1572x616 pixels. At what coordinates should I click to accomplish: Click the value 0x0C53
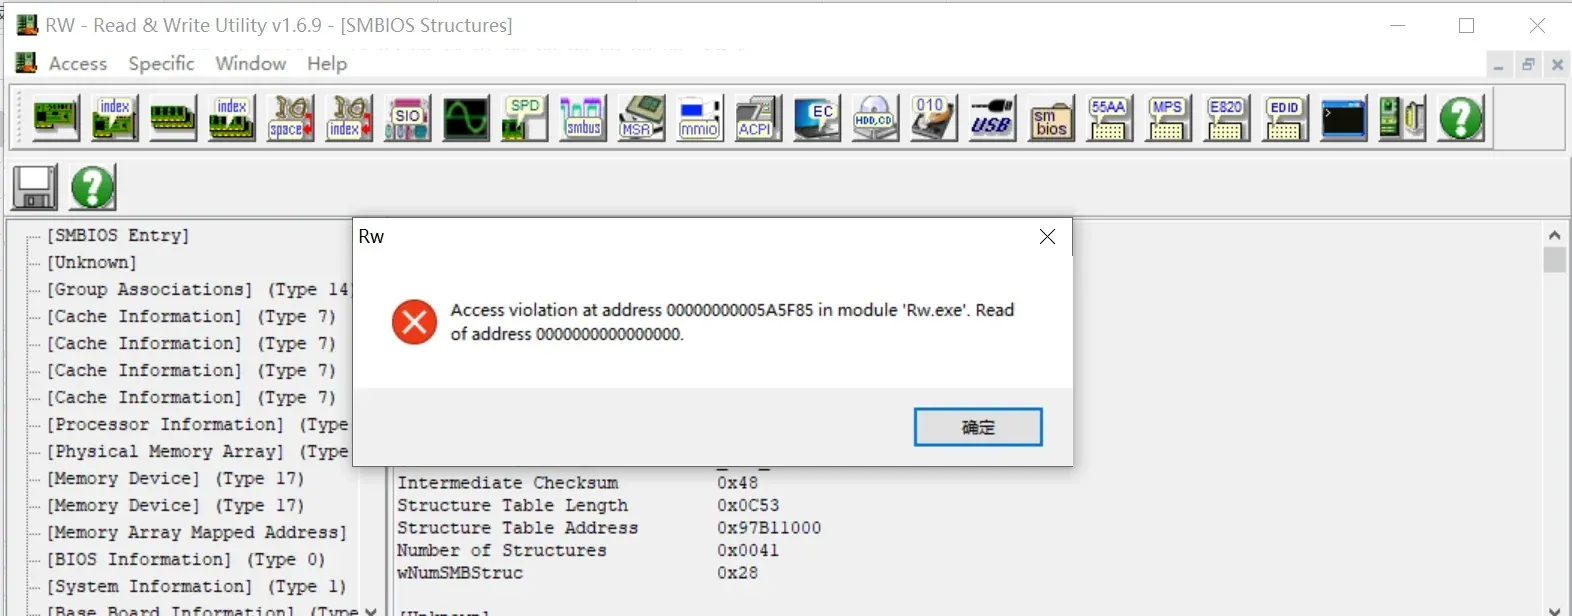(748, 506)
